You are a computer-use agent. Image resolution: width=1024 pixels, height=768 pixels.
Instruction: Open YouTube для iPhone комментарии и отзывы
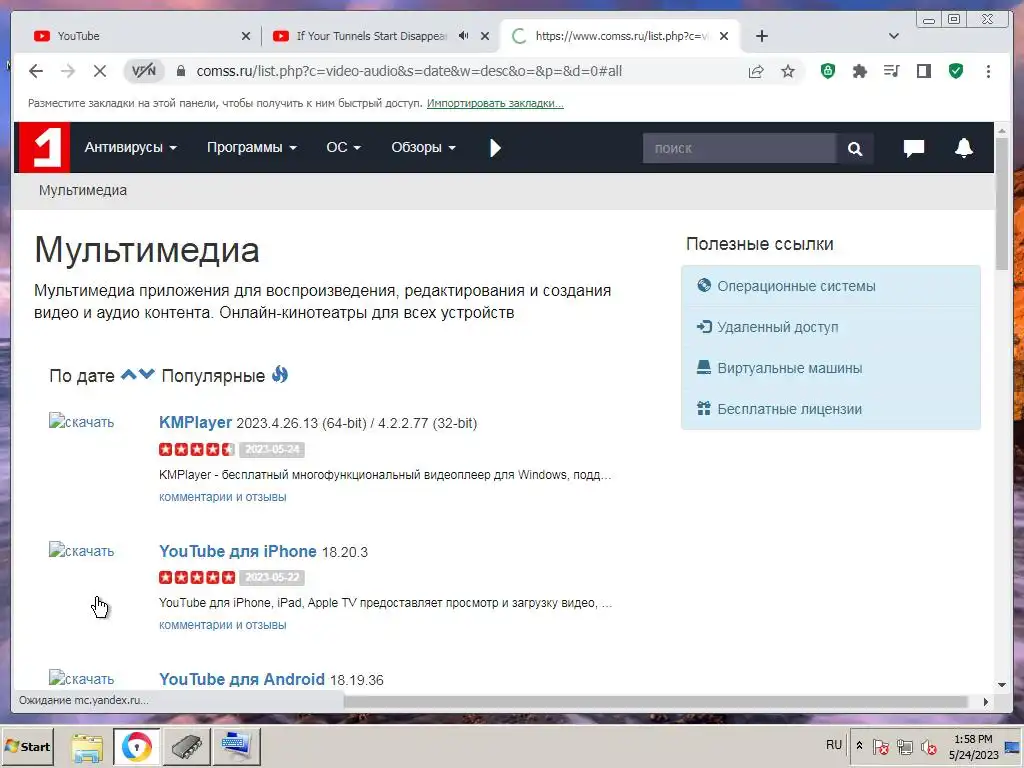223,625
